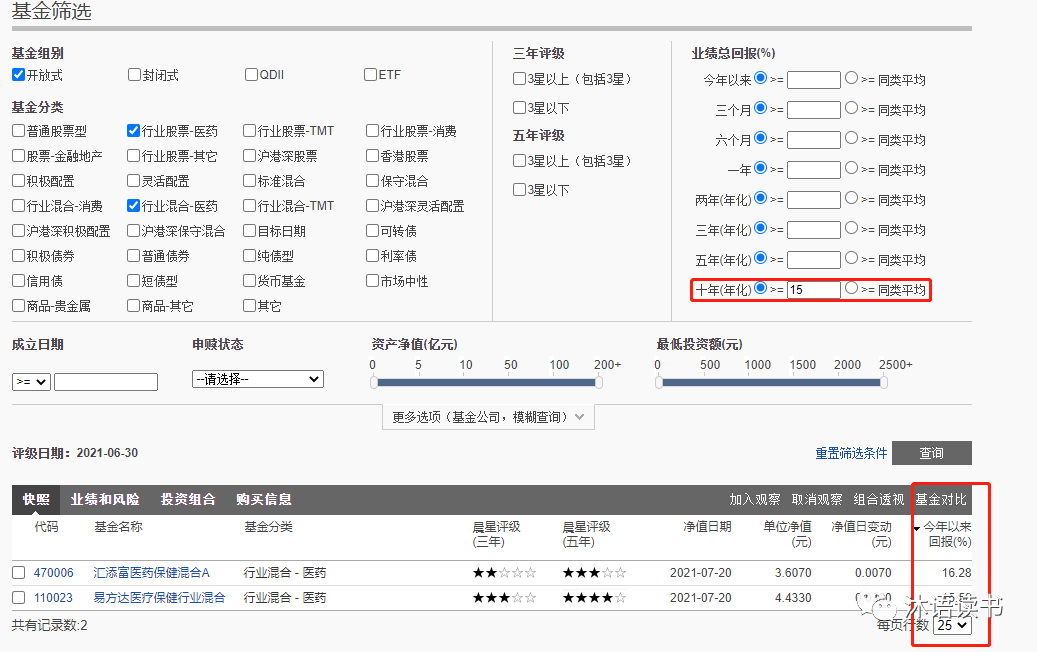Switch to the 业绩和风险 tab
Image resolution: width=1037 pixels, height=652 pixels.
[x=106, y=499]
